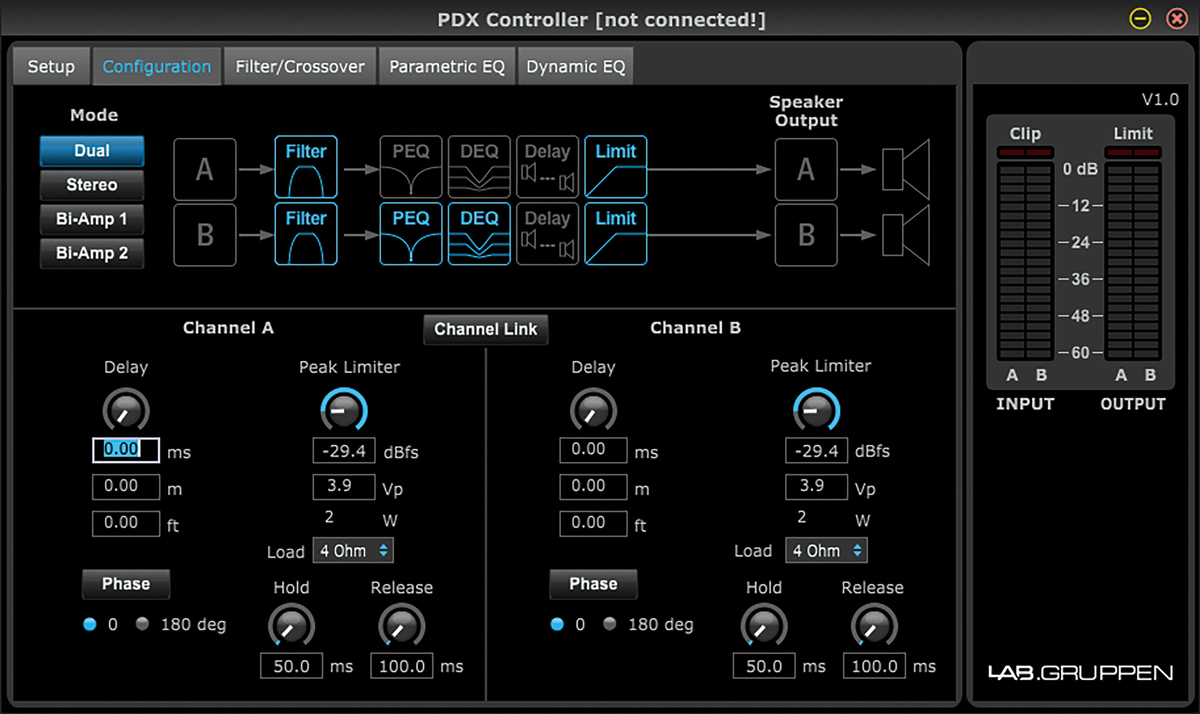Click Channel B delay ms field
Viewport: 1200px width, 714px height.
click(593, 450)
